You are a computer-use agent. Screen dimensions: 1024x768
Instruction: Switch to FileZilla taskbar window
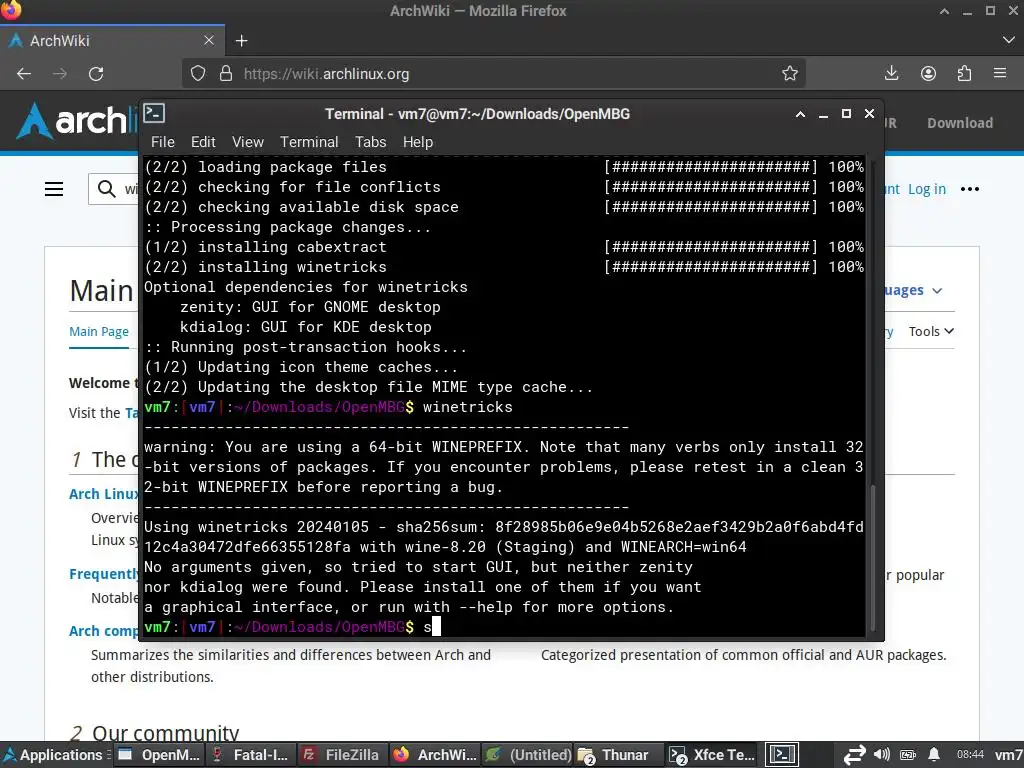pyautogui.click(x=343, y=755)
